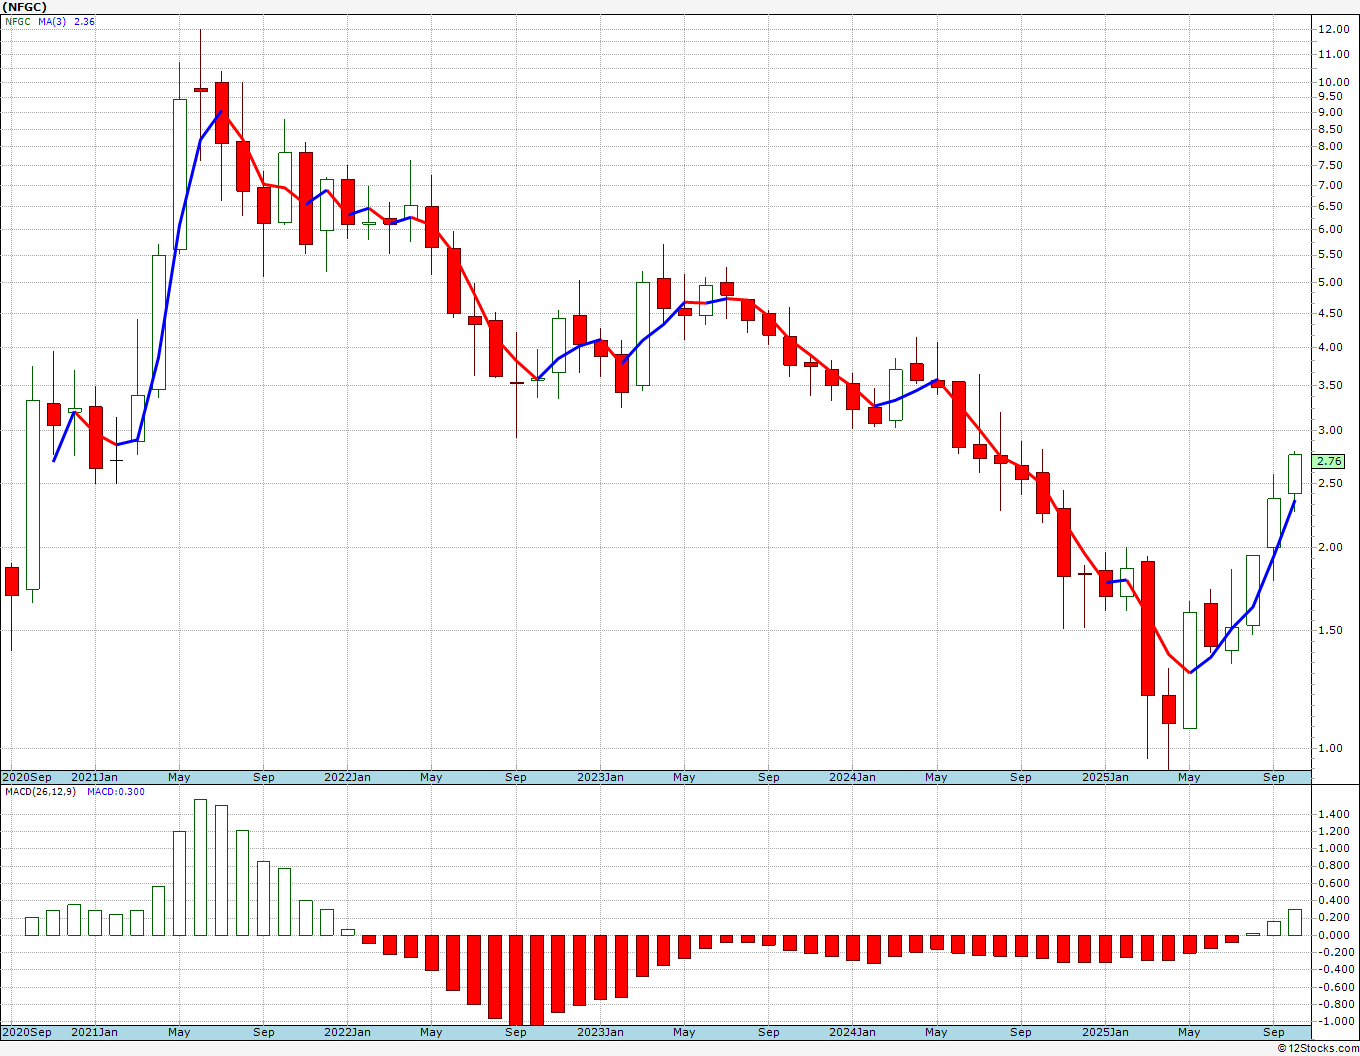Click the MA(3) indicator legend label

[x=53, y=21]
